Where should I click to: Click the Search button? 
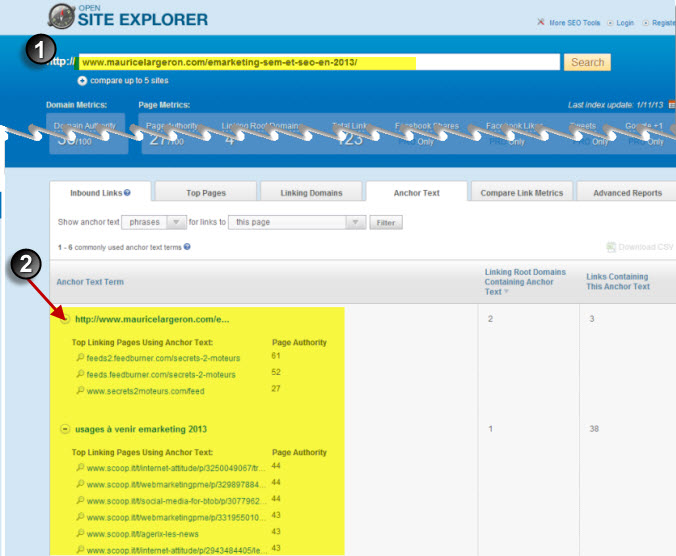pos(587,62)
